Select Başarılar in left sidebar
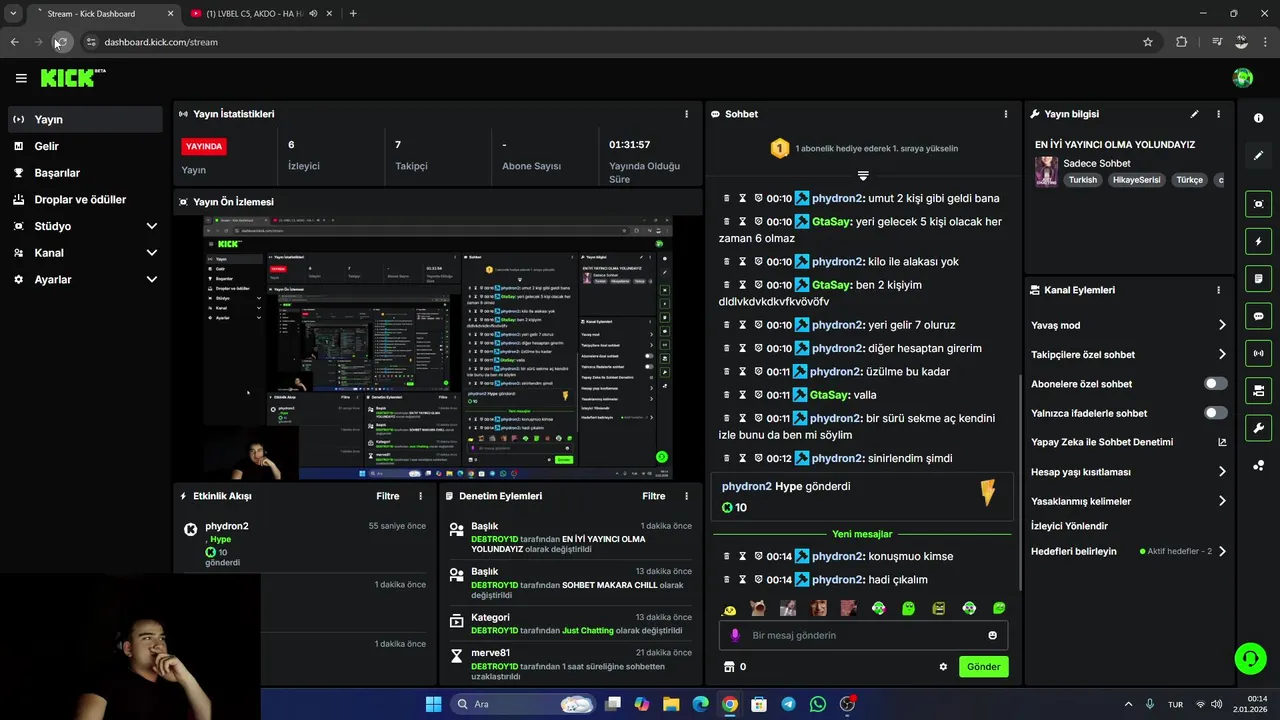 [85, 173]
